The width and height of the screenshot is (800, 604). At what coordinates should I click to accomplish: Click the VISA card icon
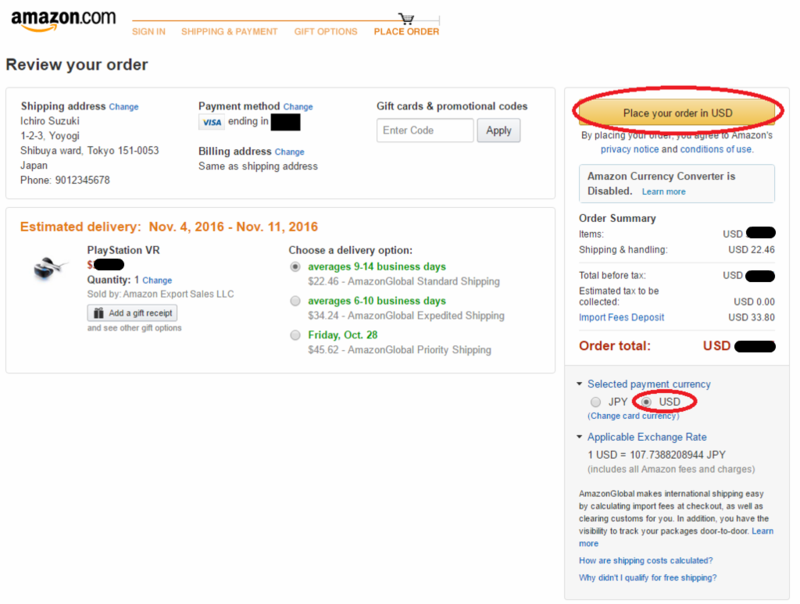(211, 122)
